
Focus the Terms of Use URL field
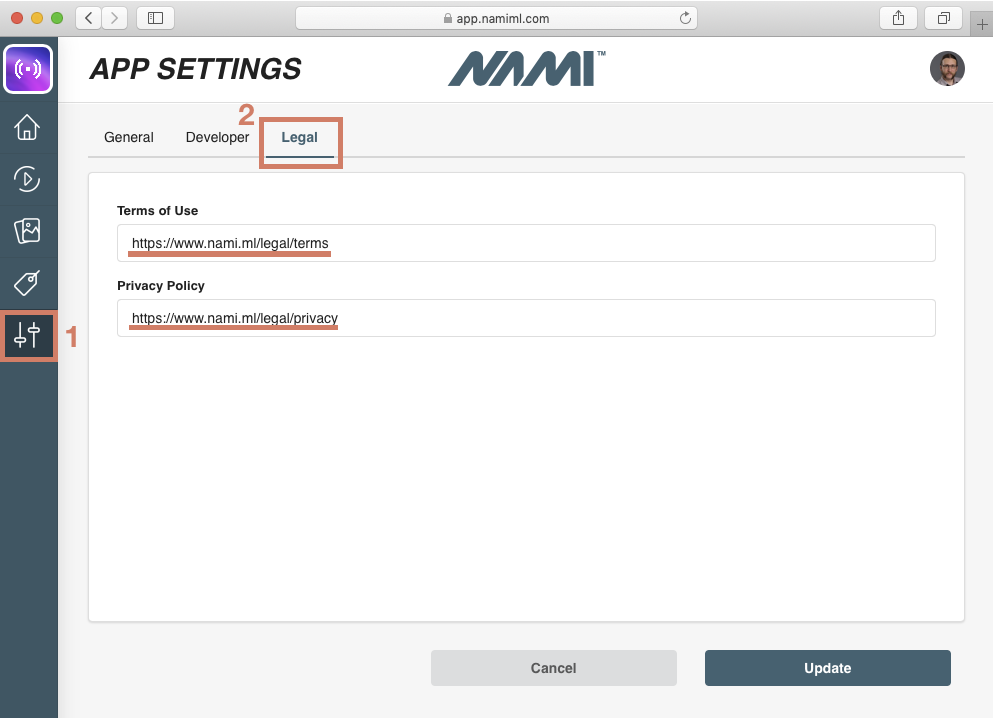tap(526, 243)
